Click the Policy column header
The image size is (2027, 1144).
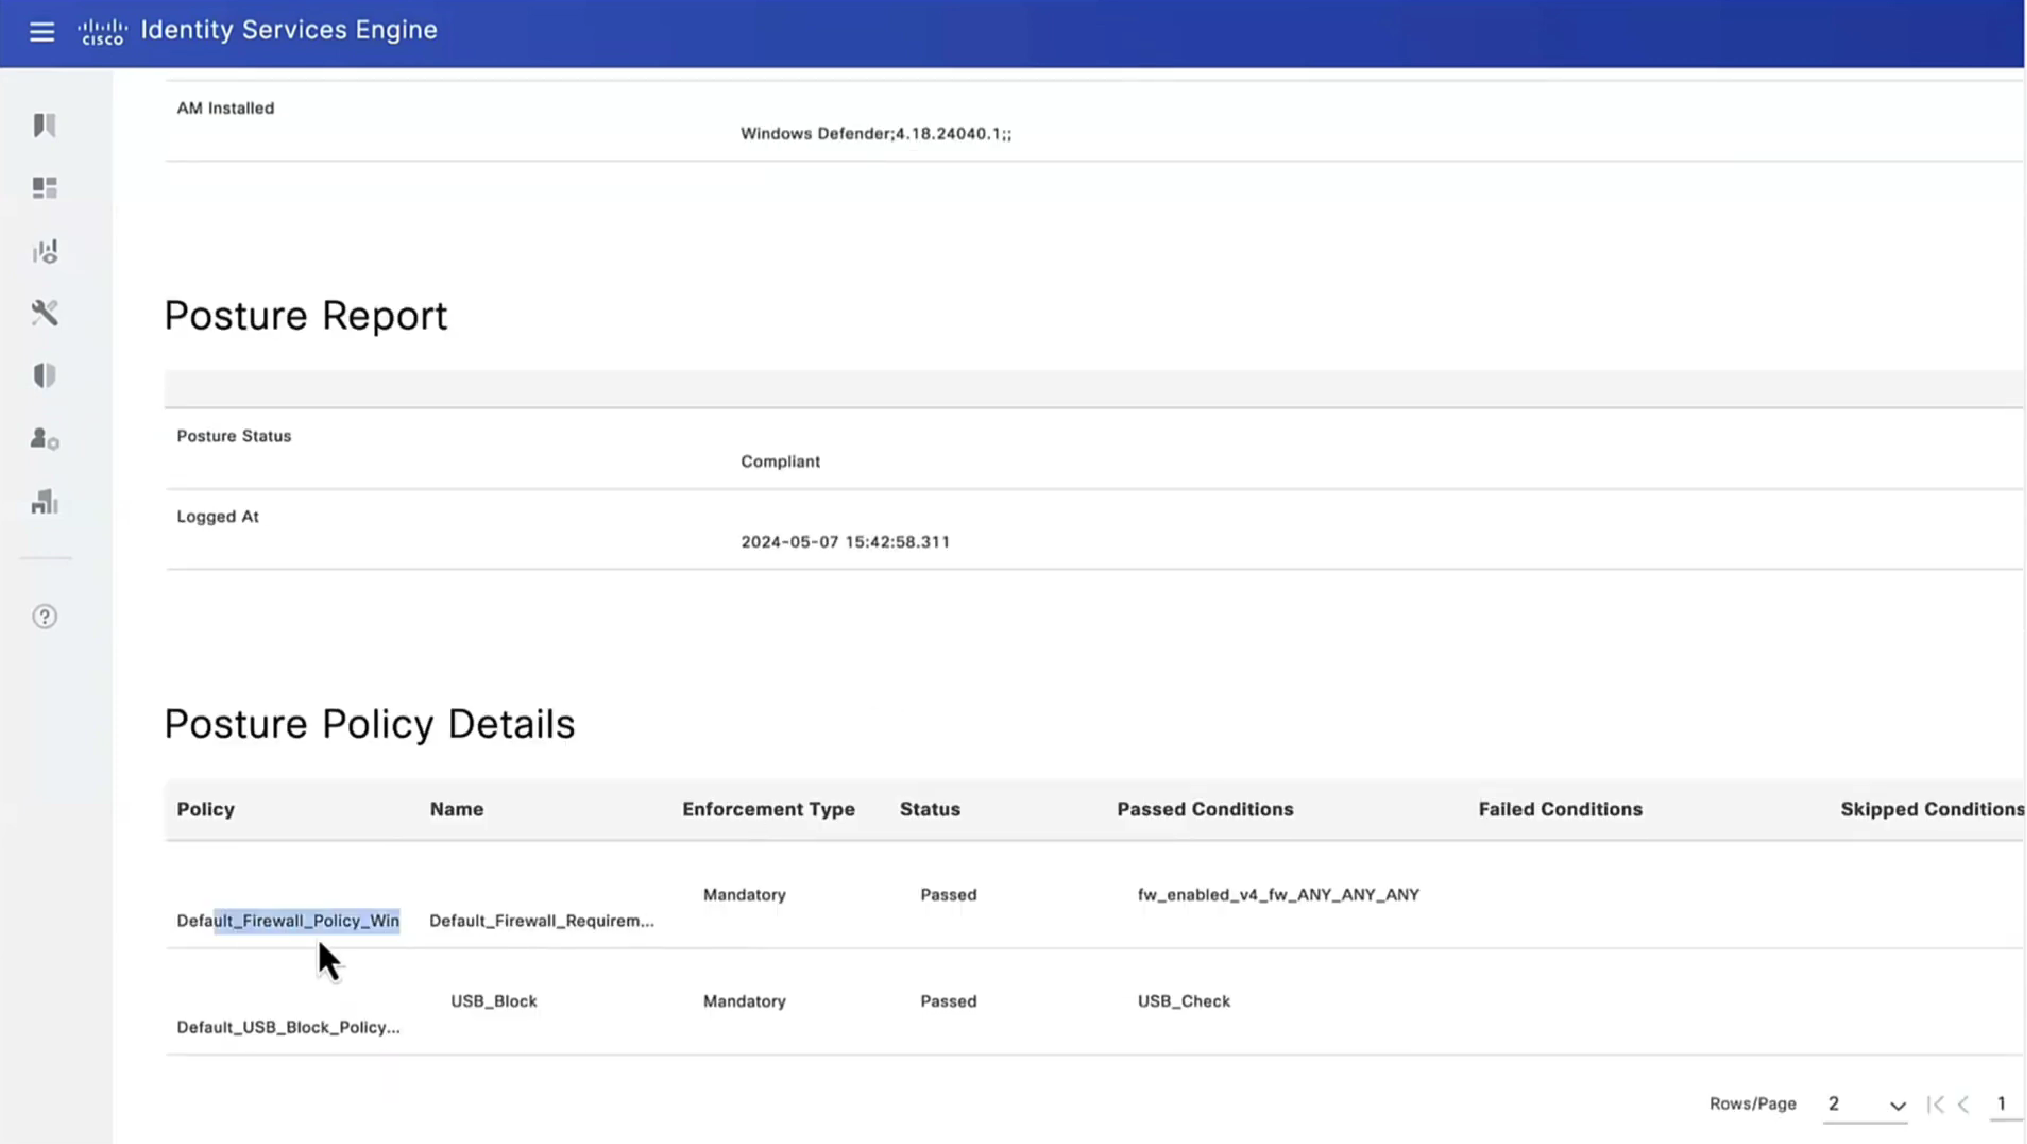206,809
